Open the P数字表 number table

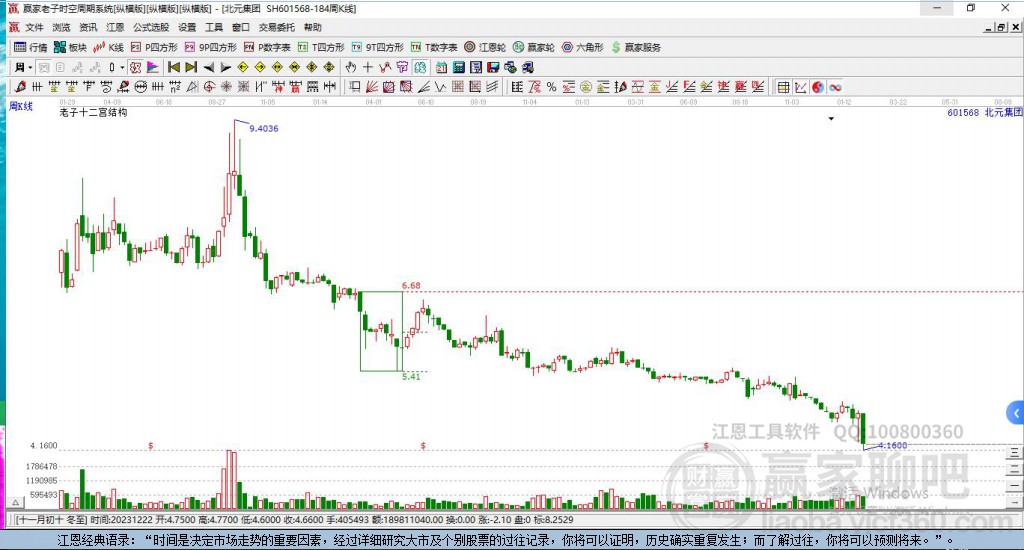click(267, 47)
